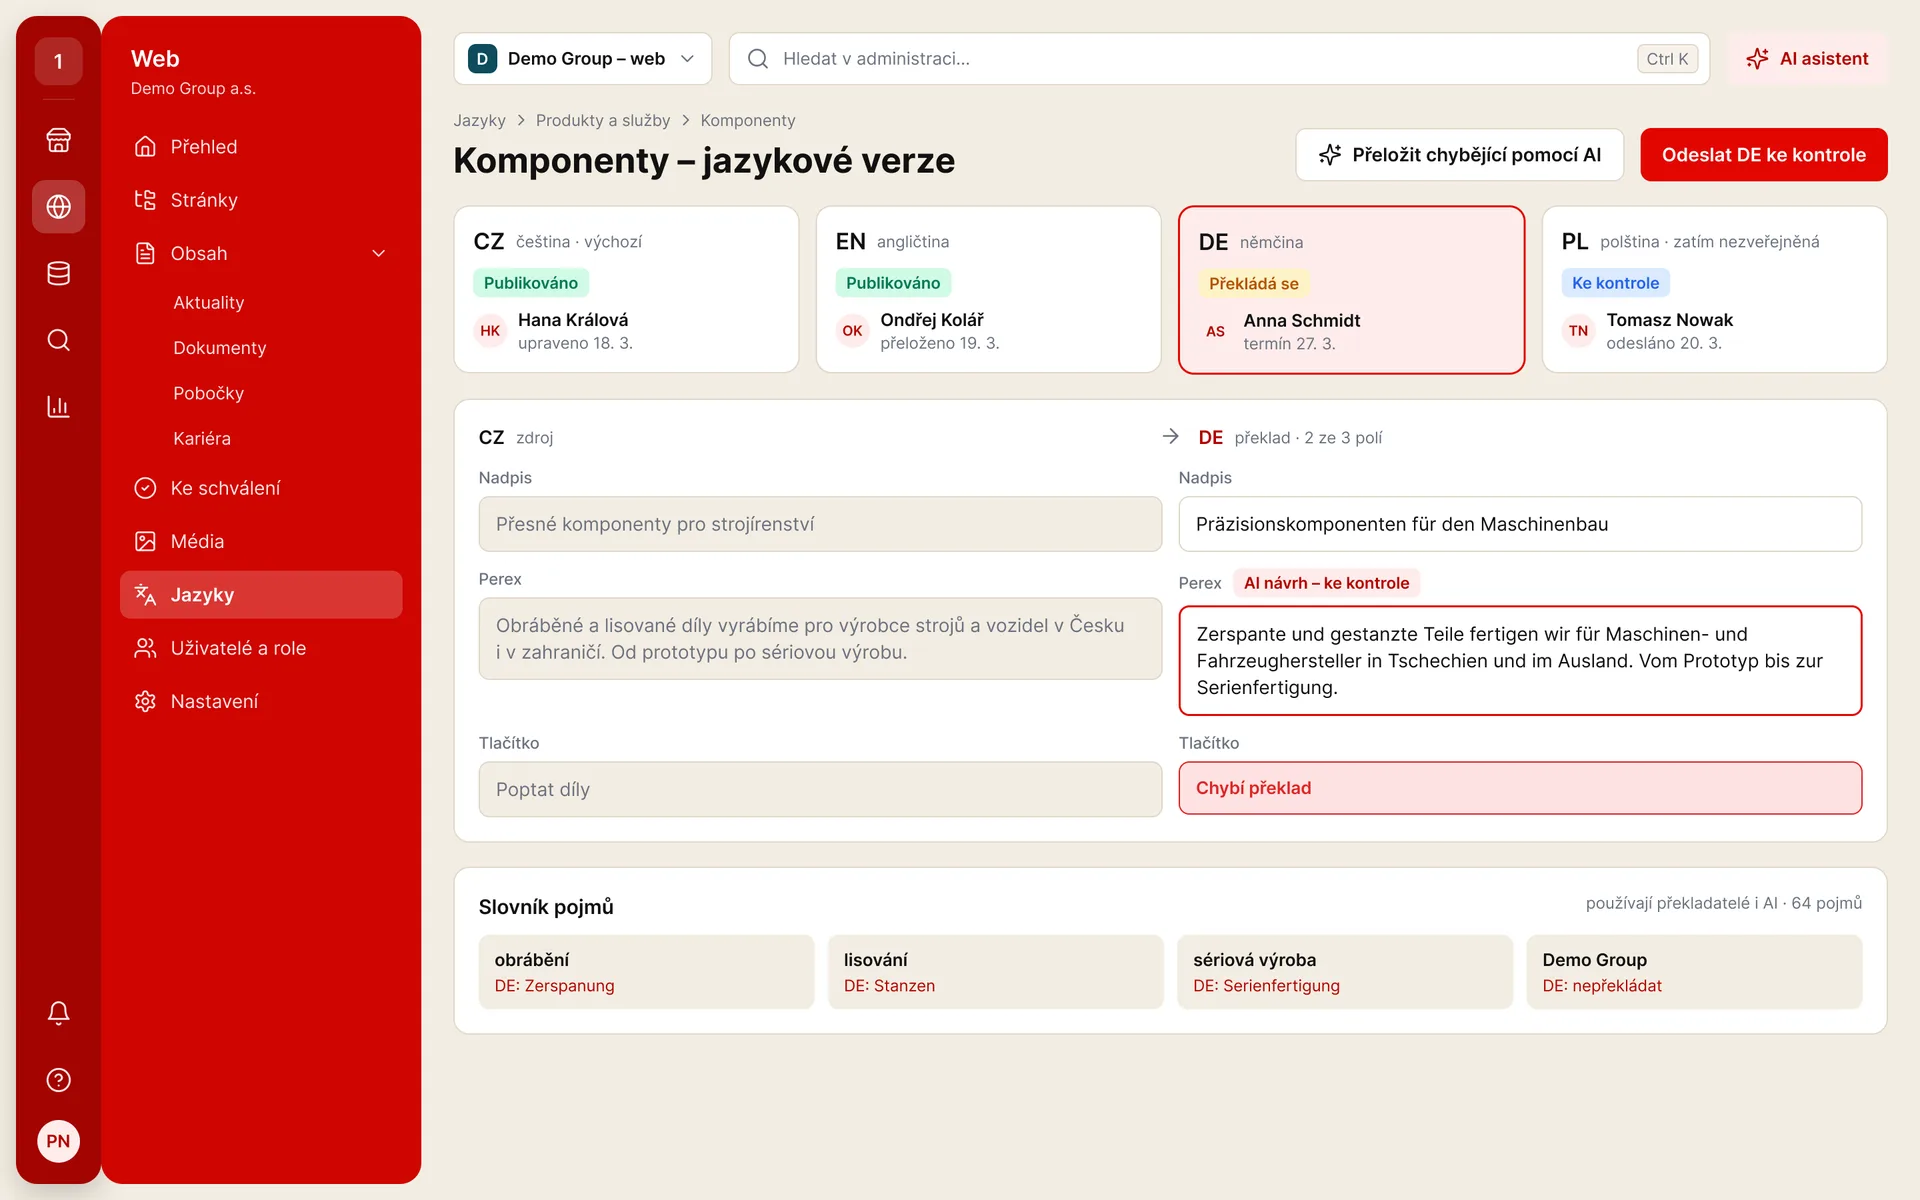Click the Produkty a služby breadcrumb
Viewport: 1920px width, 1200px height.
(x=603, y=120)
